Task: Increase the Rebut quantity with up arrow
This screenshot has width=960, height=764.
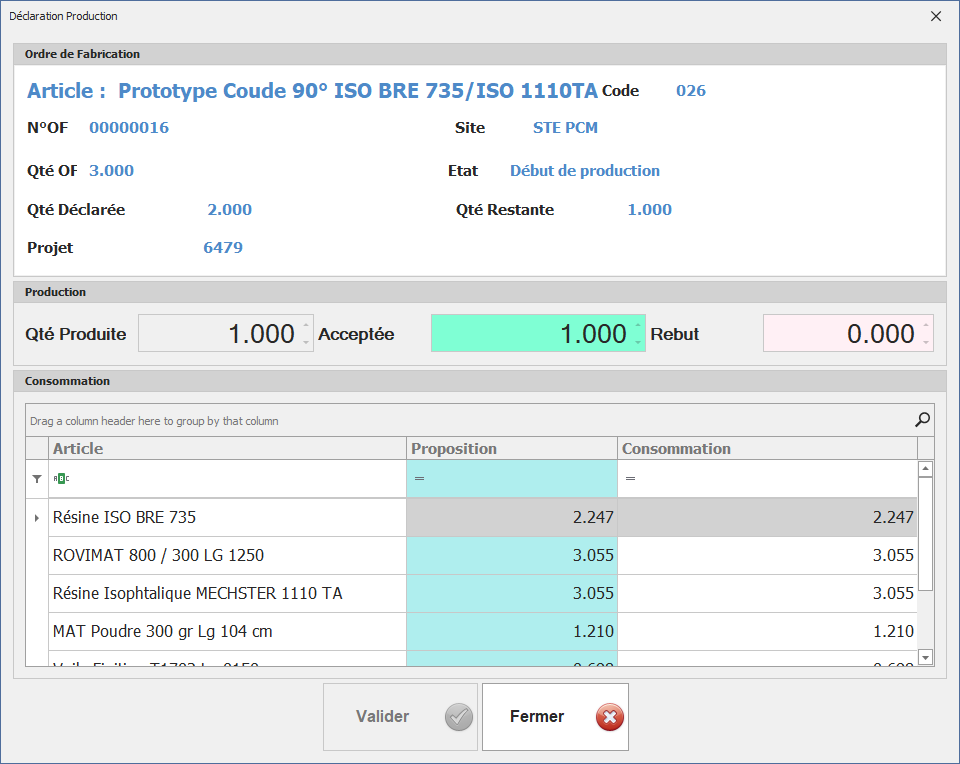Action: coord(926,325)
